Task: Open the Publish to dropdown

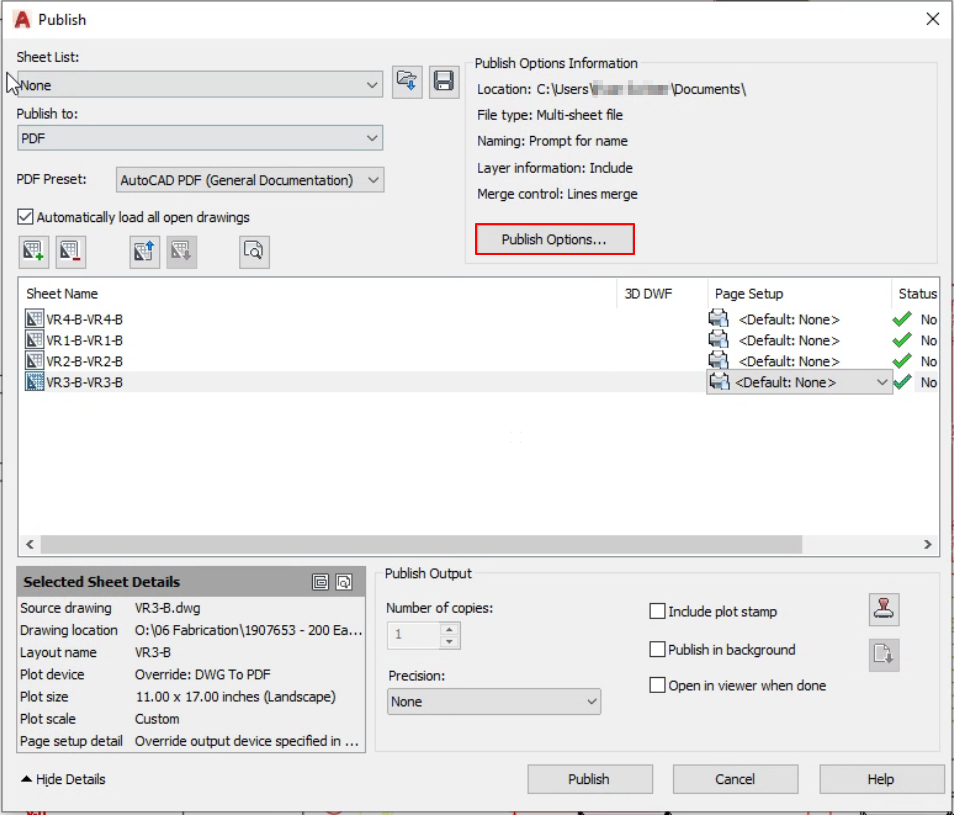Action: [x=200, y=138]
